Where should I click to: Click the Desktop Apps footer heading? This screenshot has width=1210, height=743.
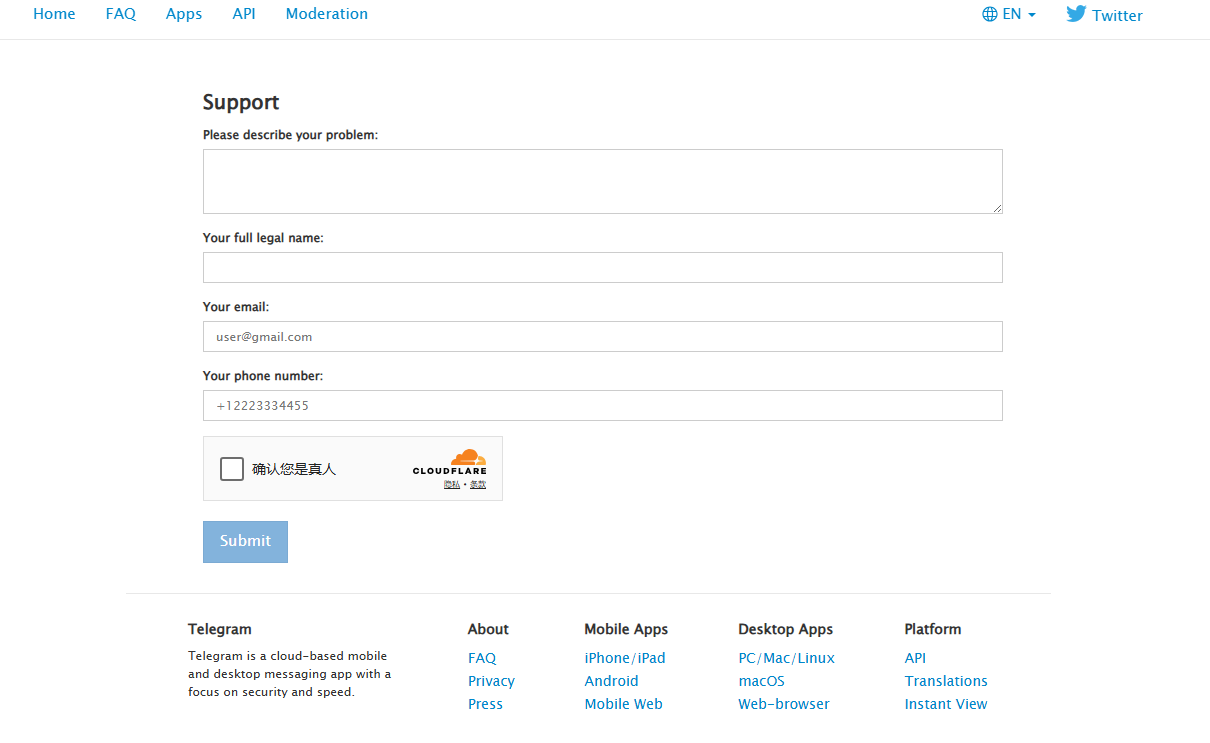[786, 629]
